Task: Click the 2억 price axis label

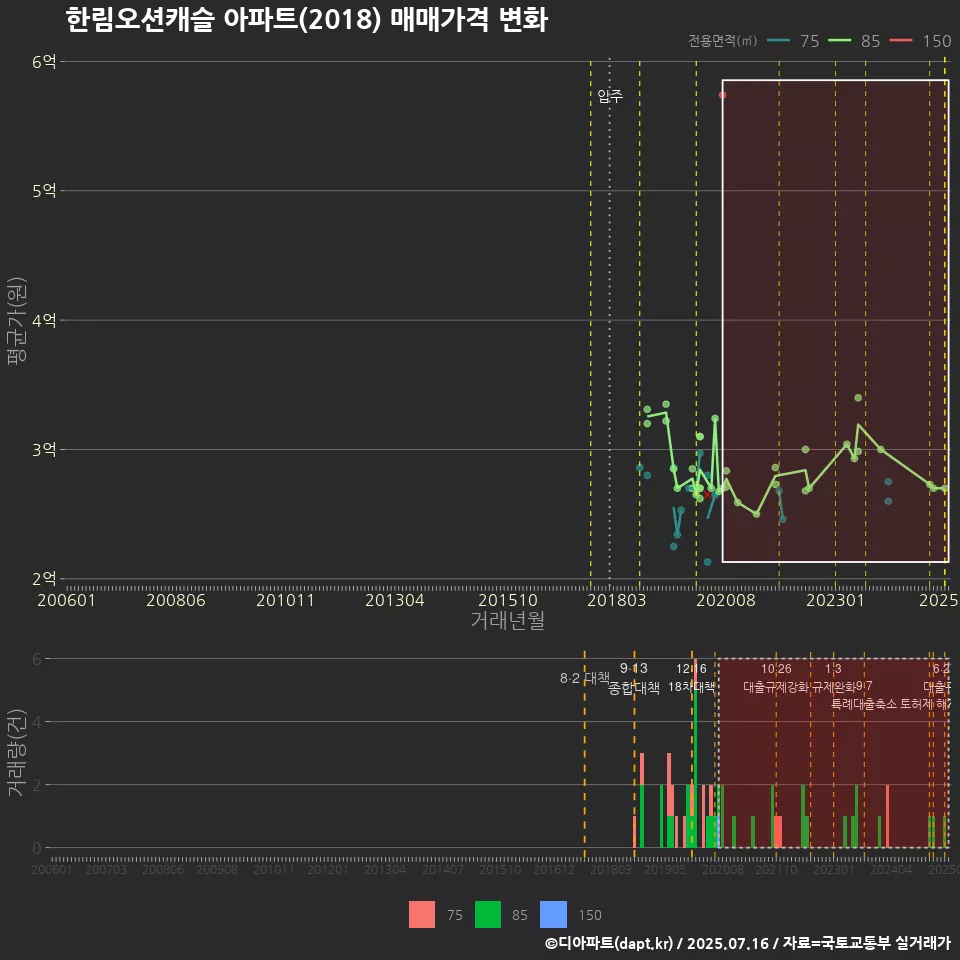Action: click(x=44, y=579)
